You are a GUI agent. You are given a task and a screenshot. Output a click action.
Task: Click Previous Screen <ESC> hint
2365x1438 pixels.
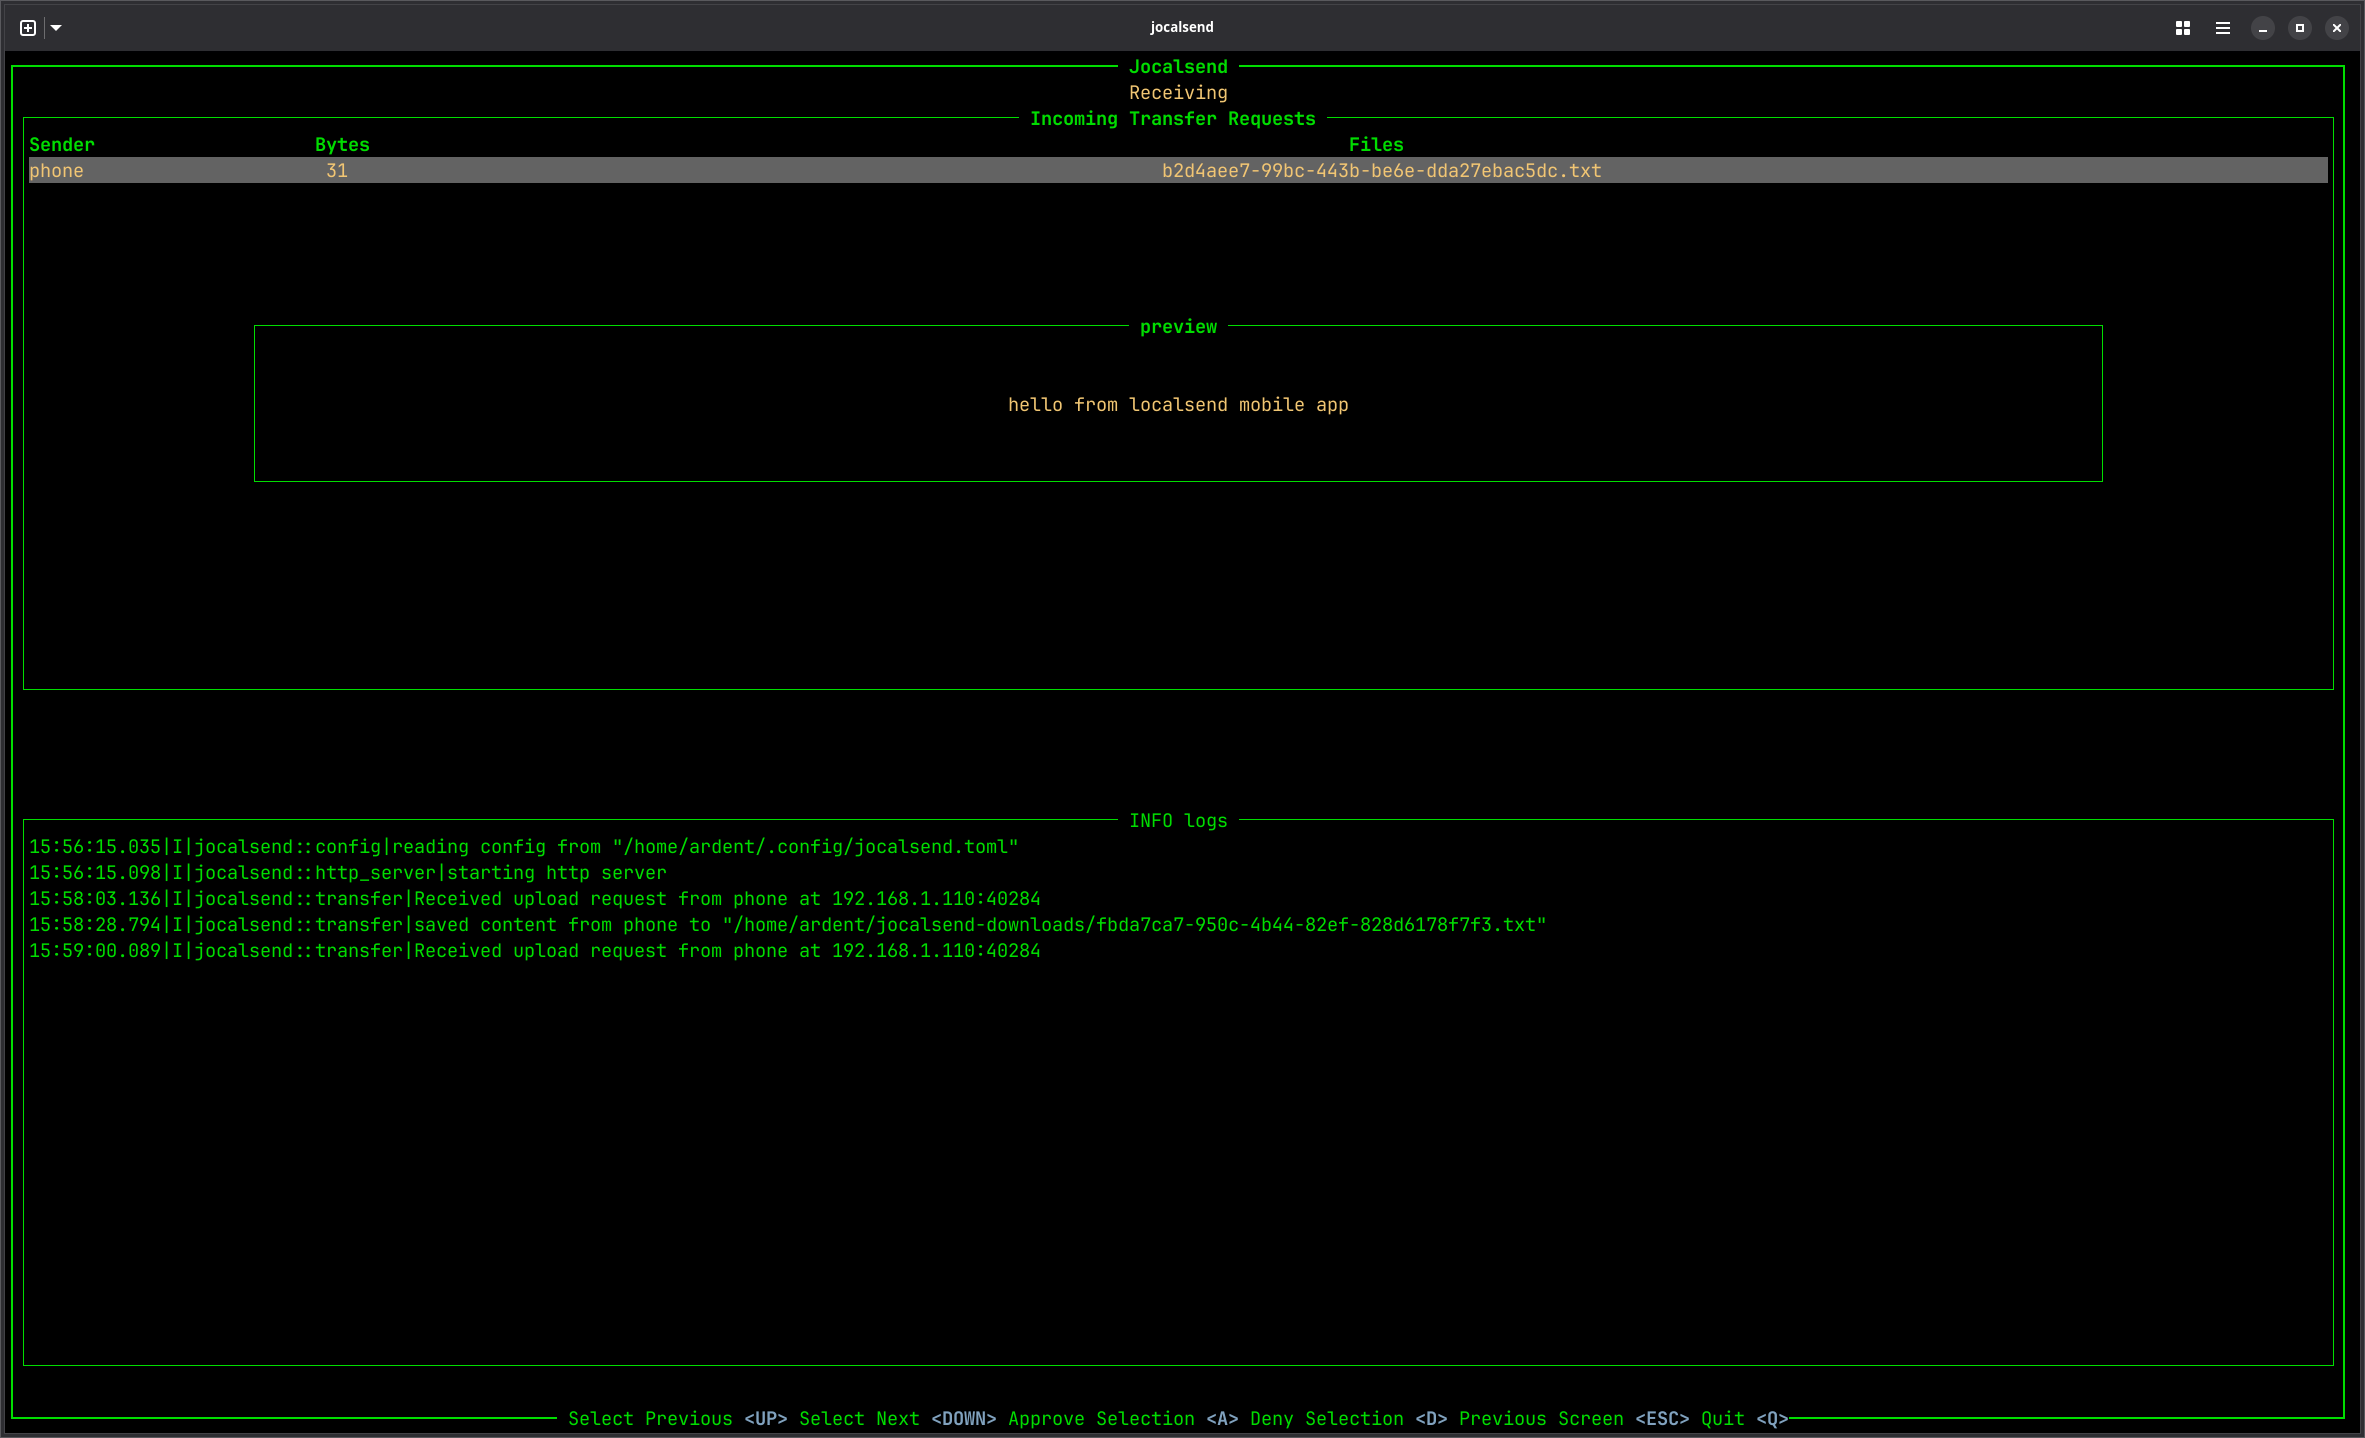point(1573,1419)
